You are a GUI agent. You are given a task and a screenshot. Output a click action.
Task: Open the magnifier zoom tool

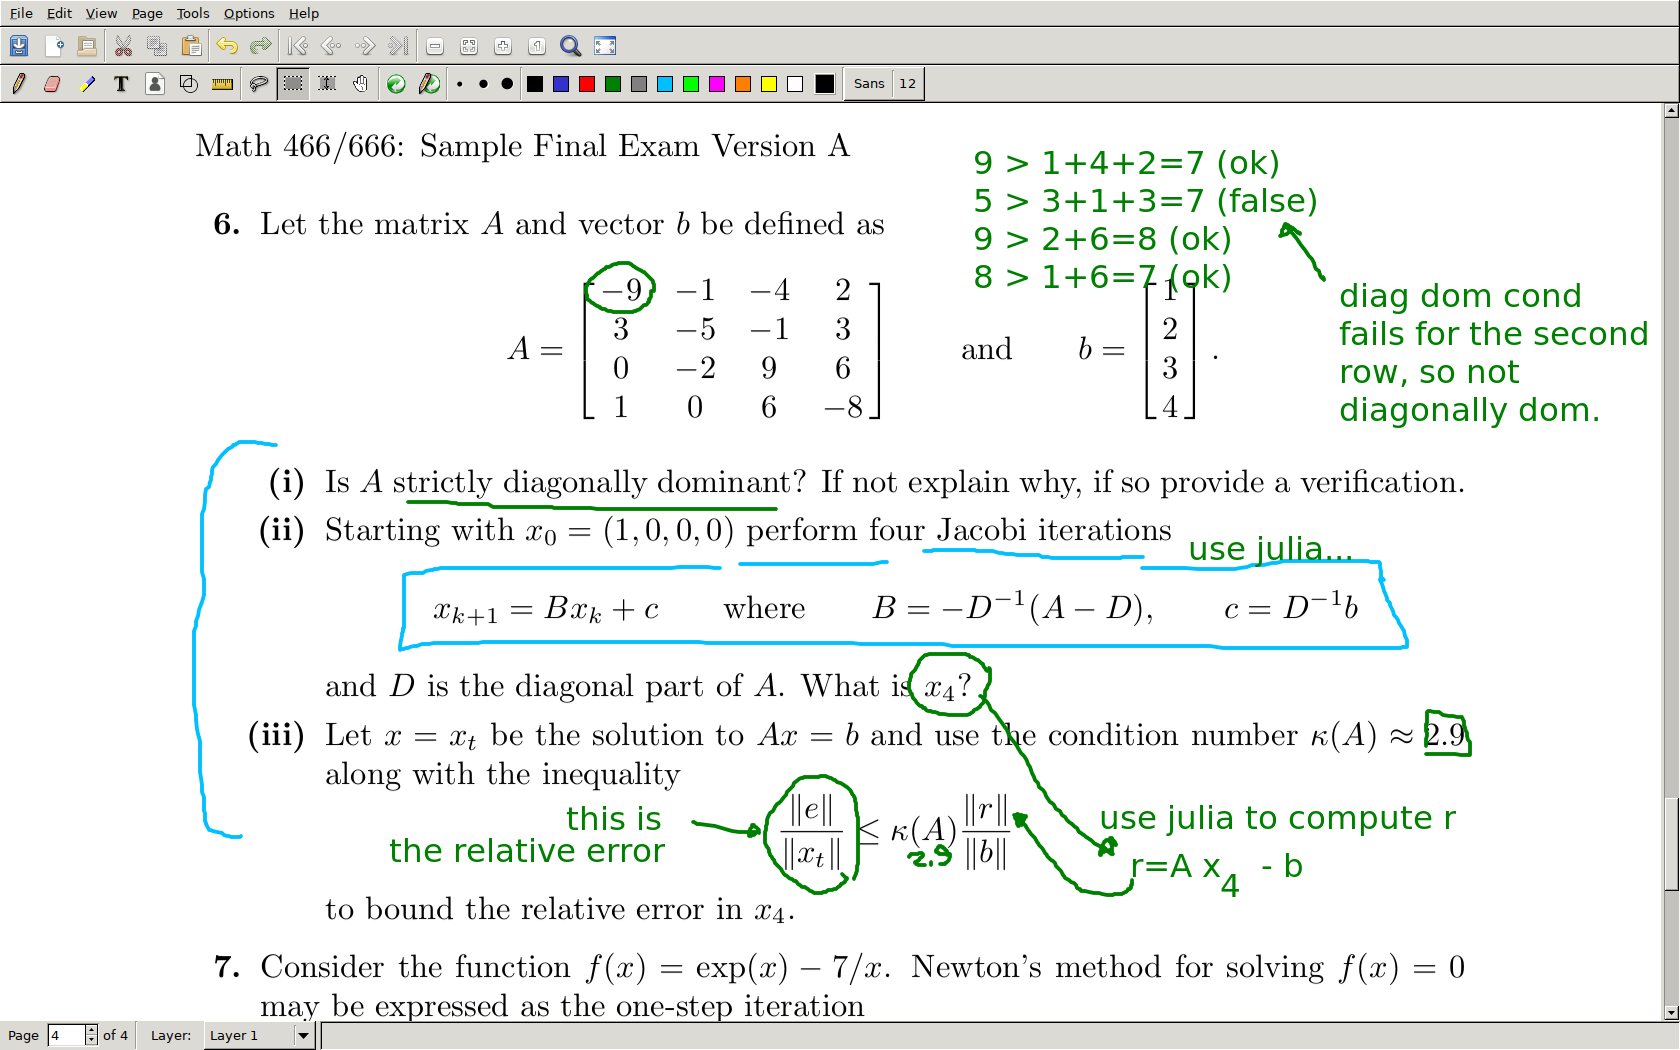[x=570, y=46]
